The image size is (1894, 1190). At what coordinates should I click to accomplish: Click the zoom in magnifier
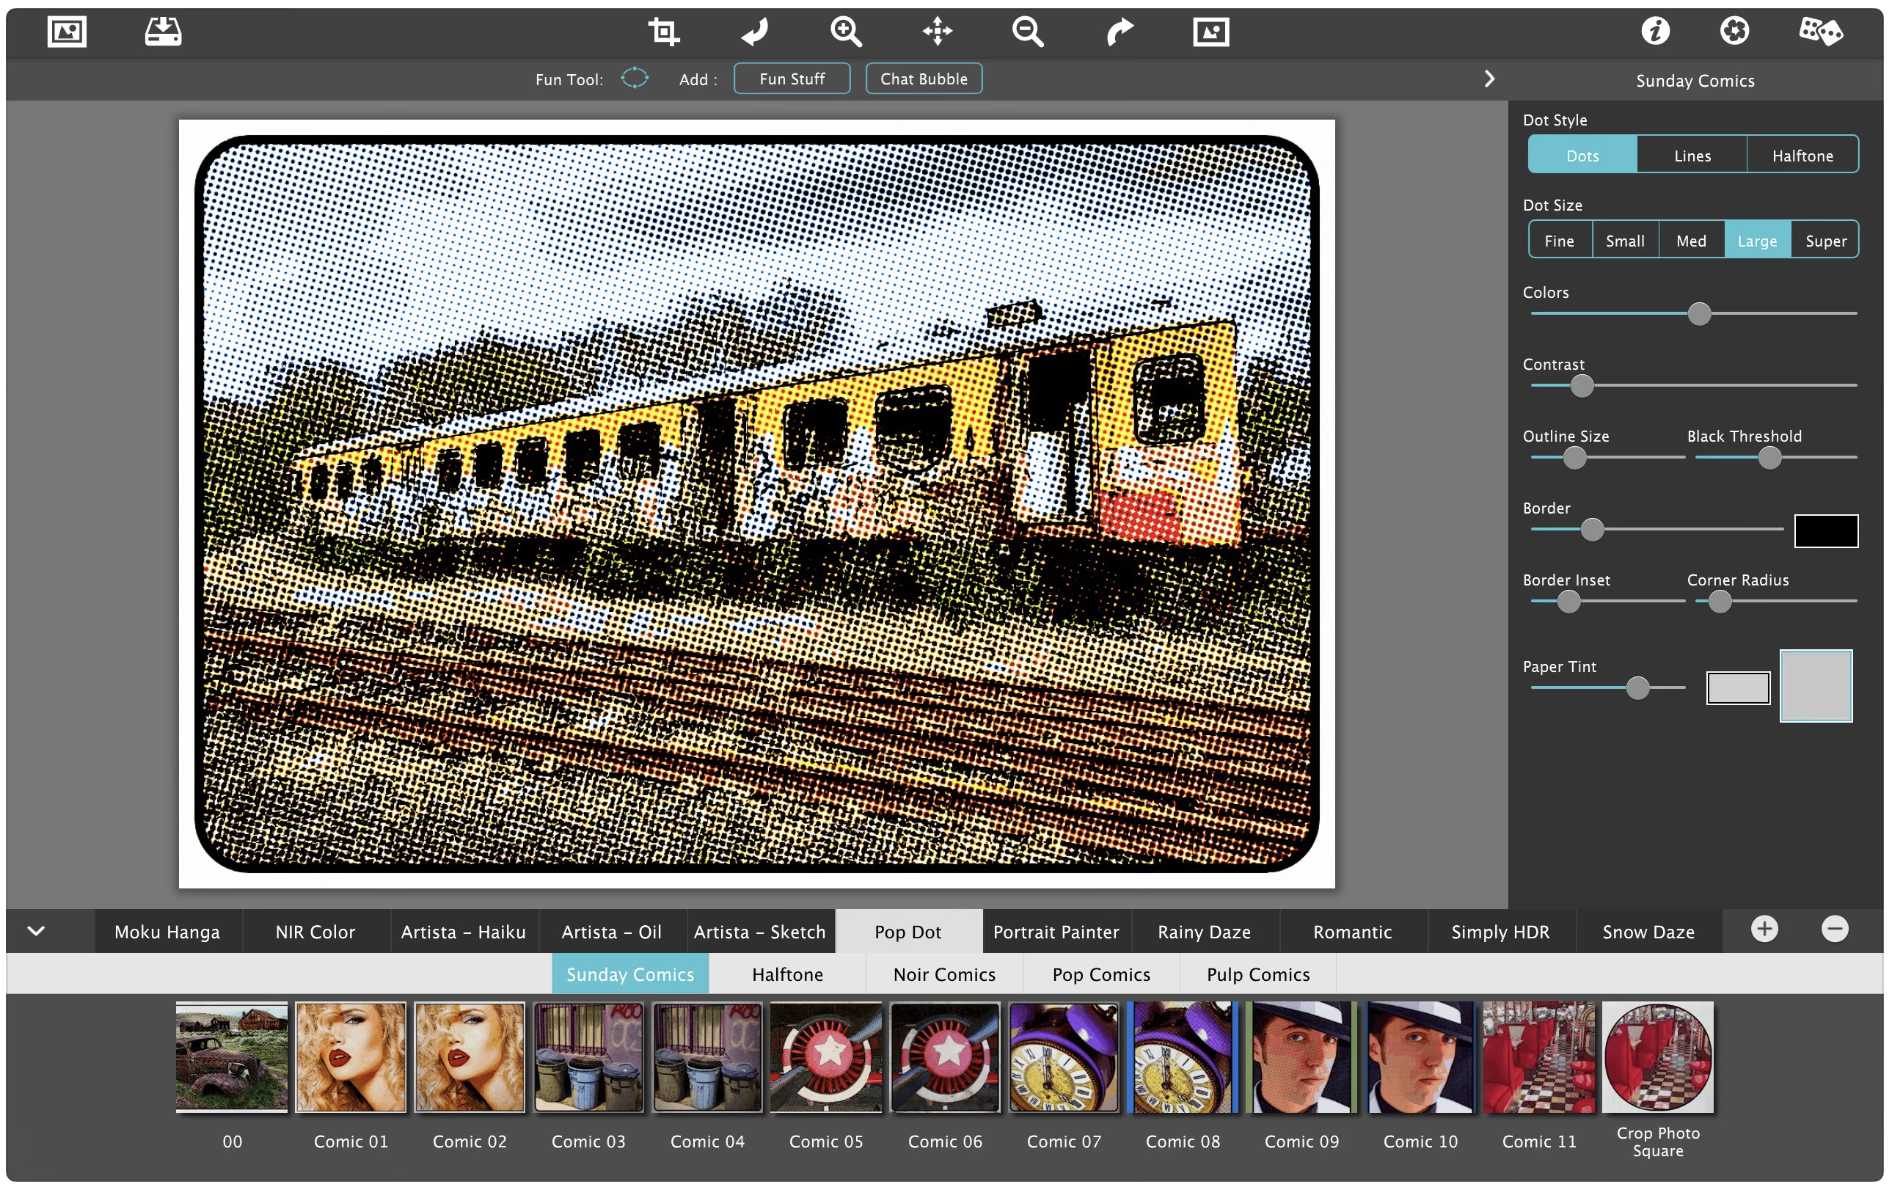tap(846, 32)
